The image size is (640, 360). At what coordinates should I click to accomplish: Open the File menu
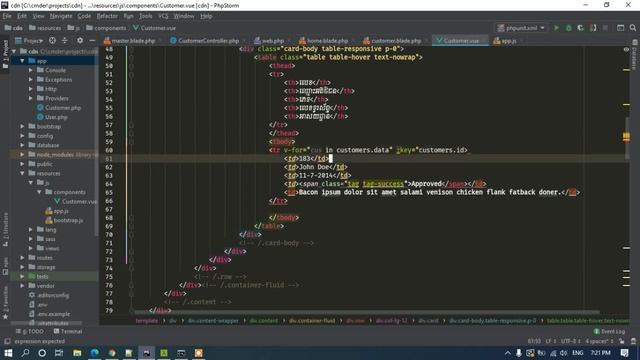[7, 16]
